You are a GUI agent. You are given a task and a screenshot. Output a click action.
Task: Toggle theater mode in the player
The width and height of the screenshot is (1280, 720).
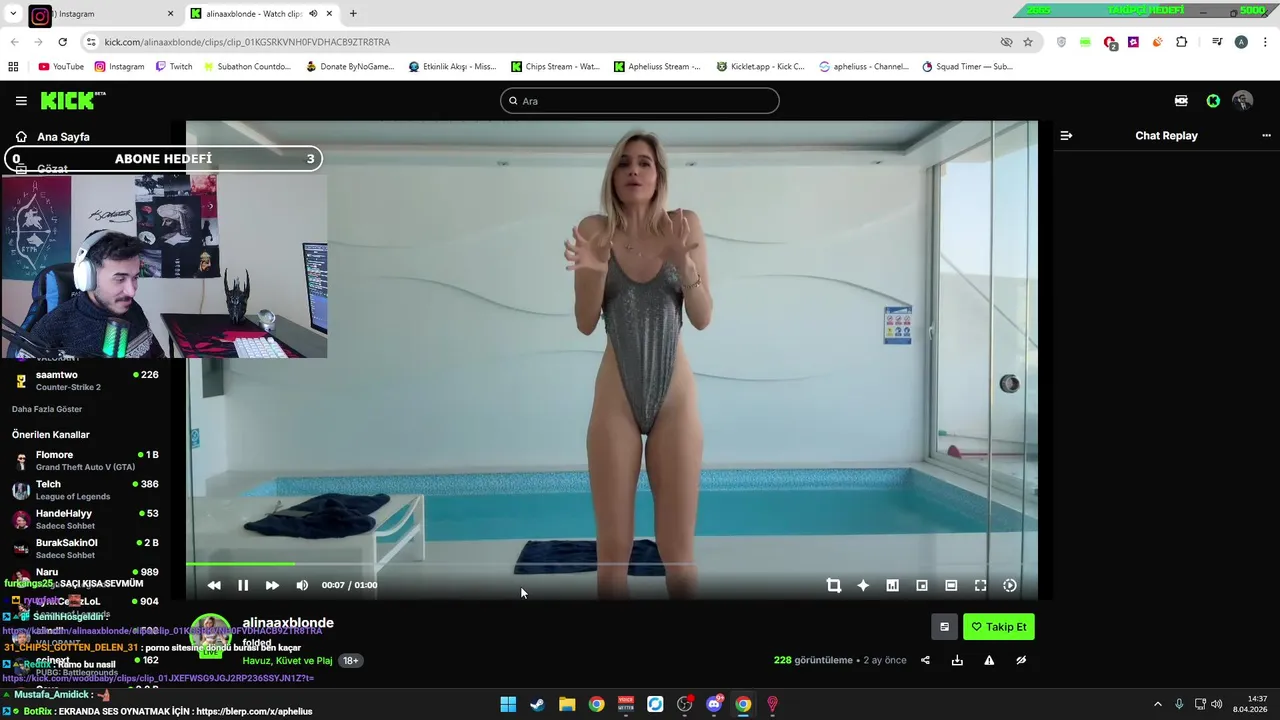951,585
